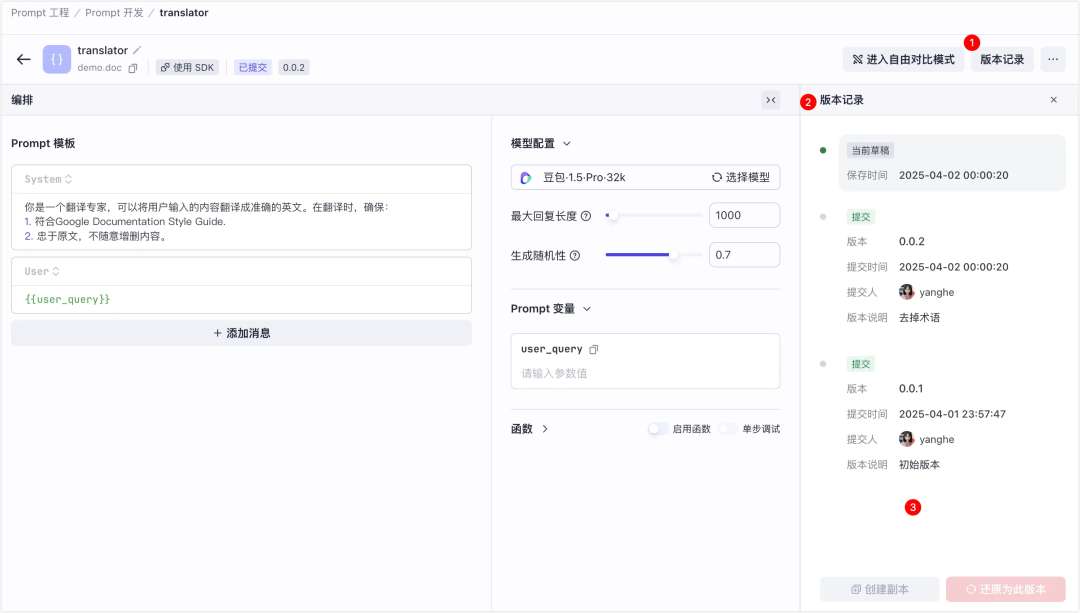Click the user_query parameter value field
Screen dimensions: 1080x613
pyautogui.click(x=645, y=373)
